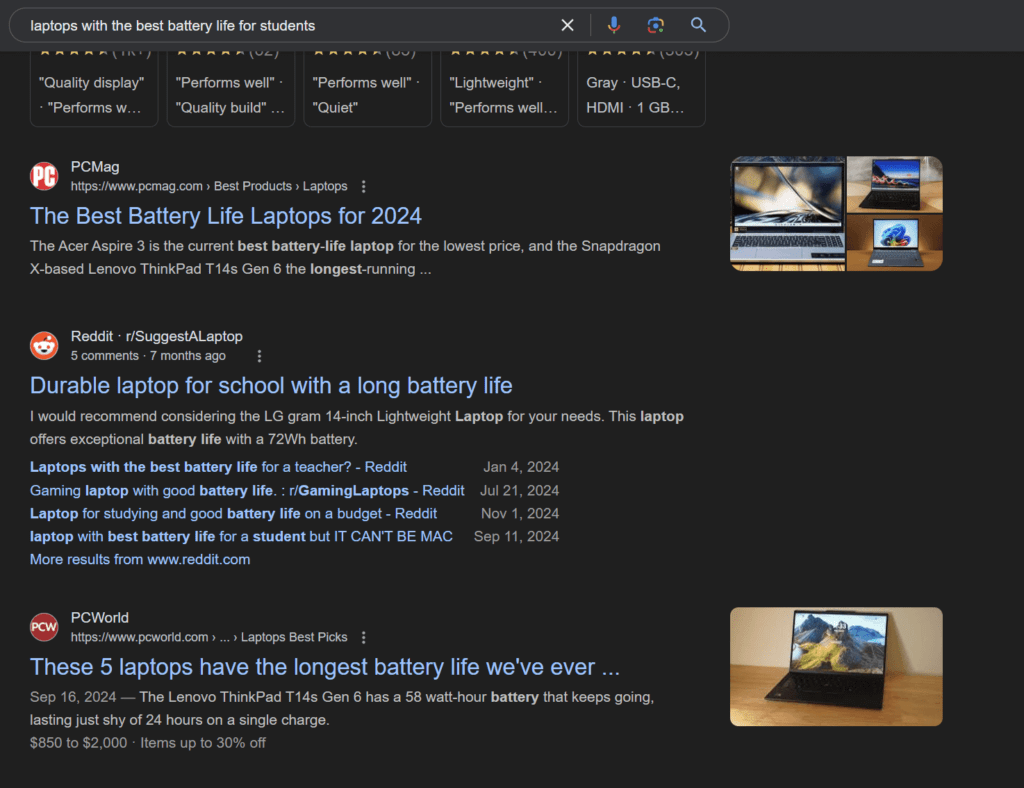Open three-dot menu for PCMag result

pos(364,186)
